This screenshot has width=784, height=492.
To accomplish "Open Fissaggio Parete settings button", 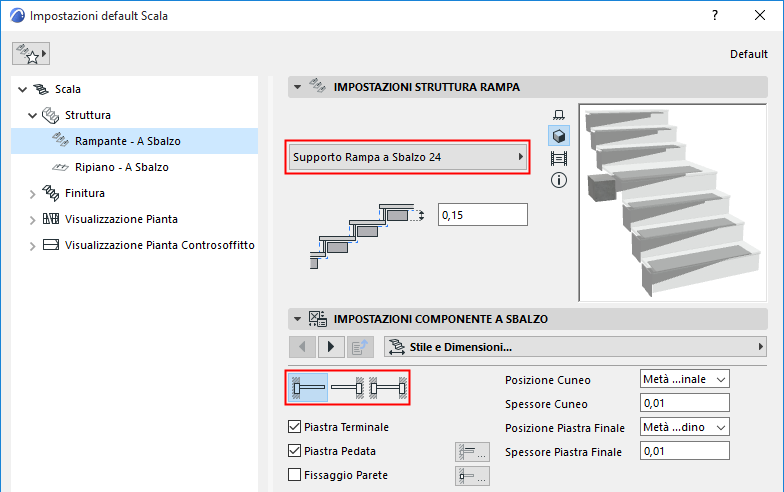I will click(472, 476).
